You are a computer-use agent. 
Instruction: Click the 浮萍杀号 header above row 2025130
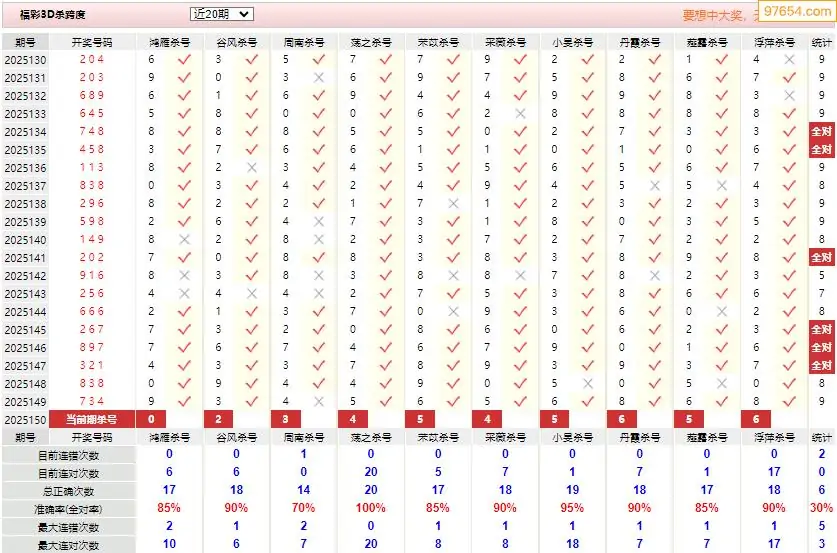pos(775,42)
